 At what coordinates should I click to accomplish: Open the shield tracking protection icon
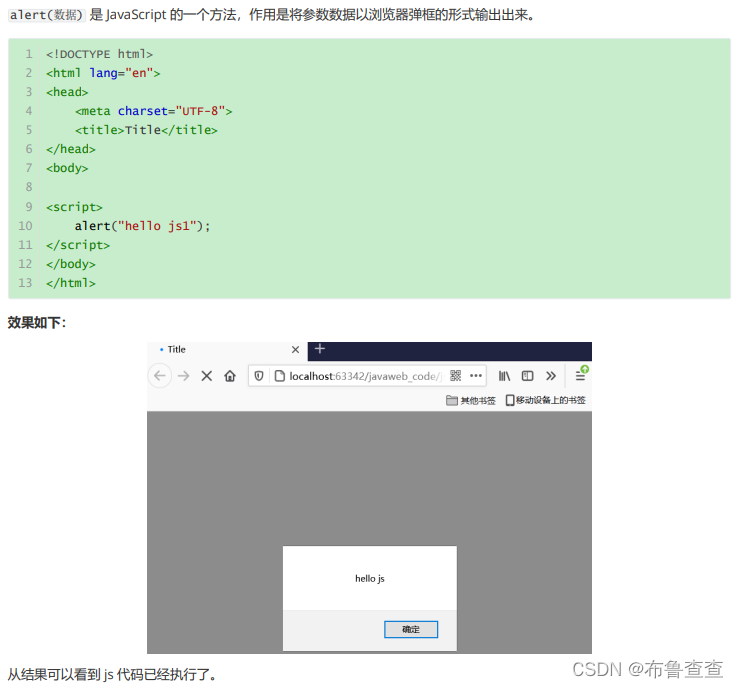[x=258, y=376]
